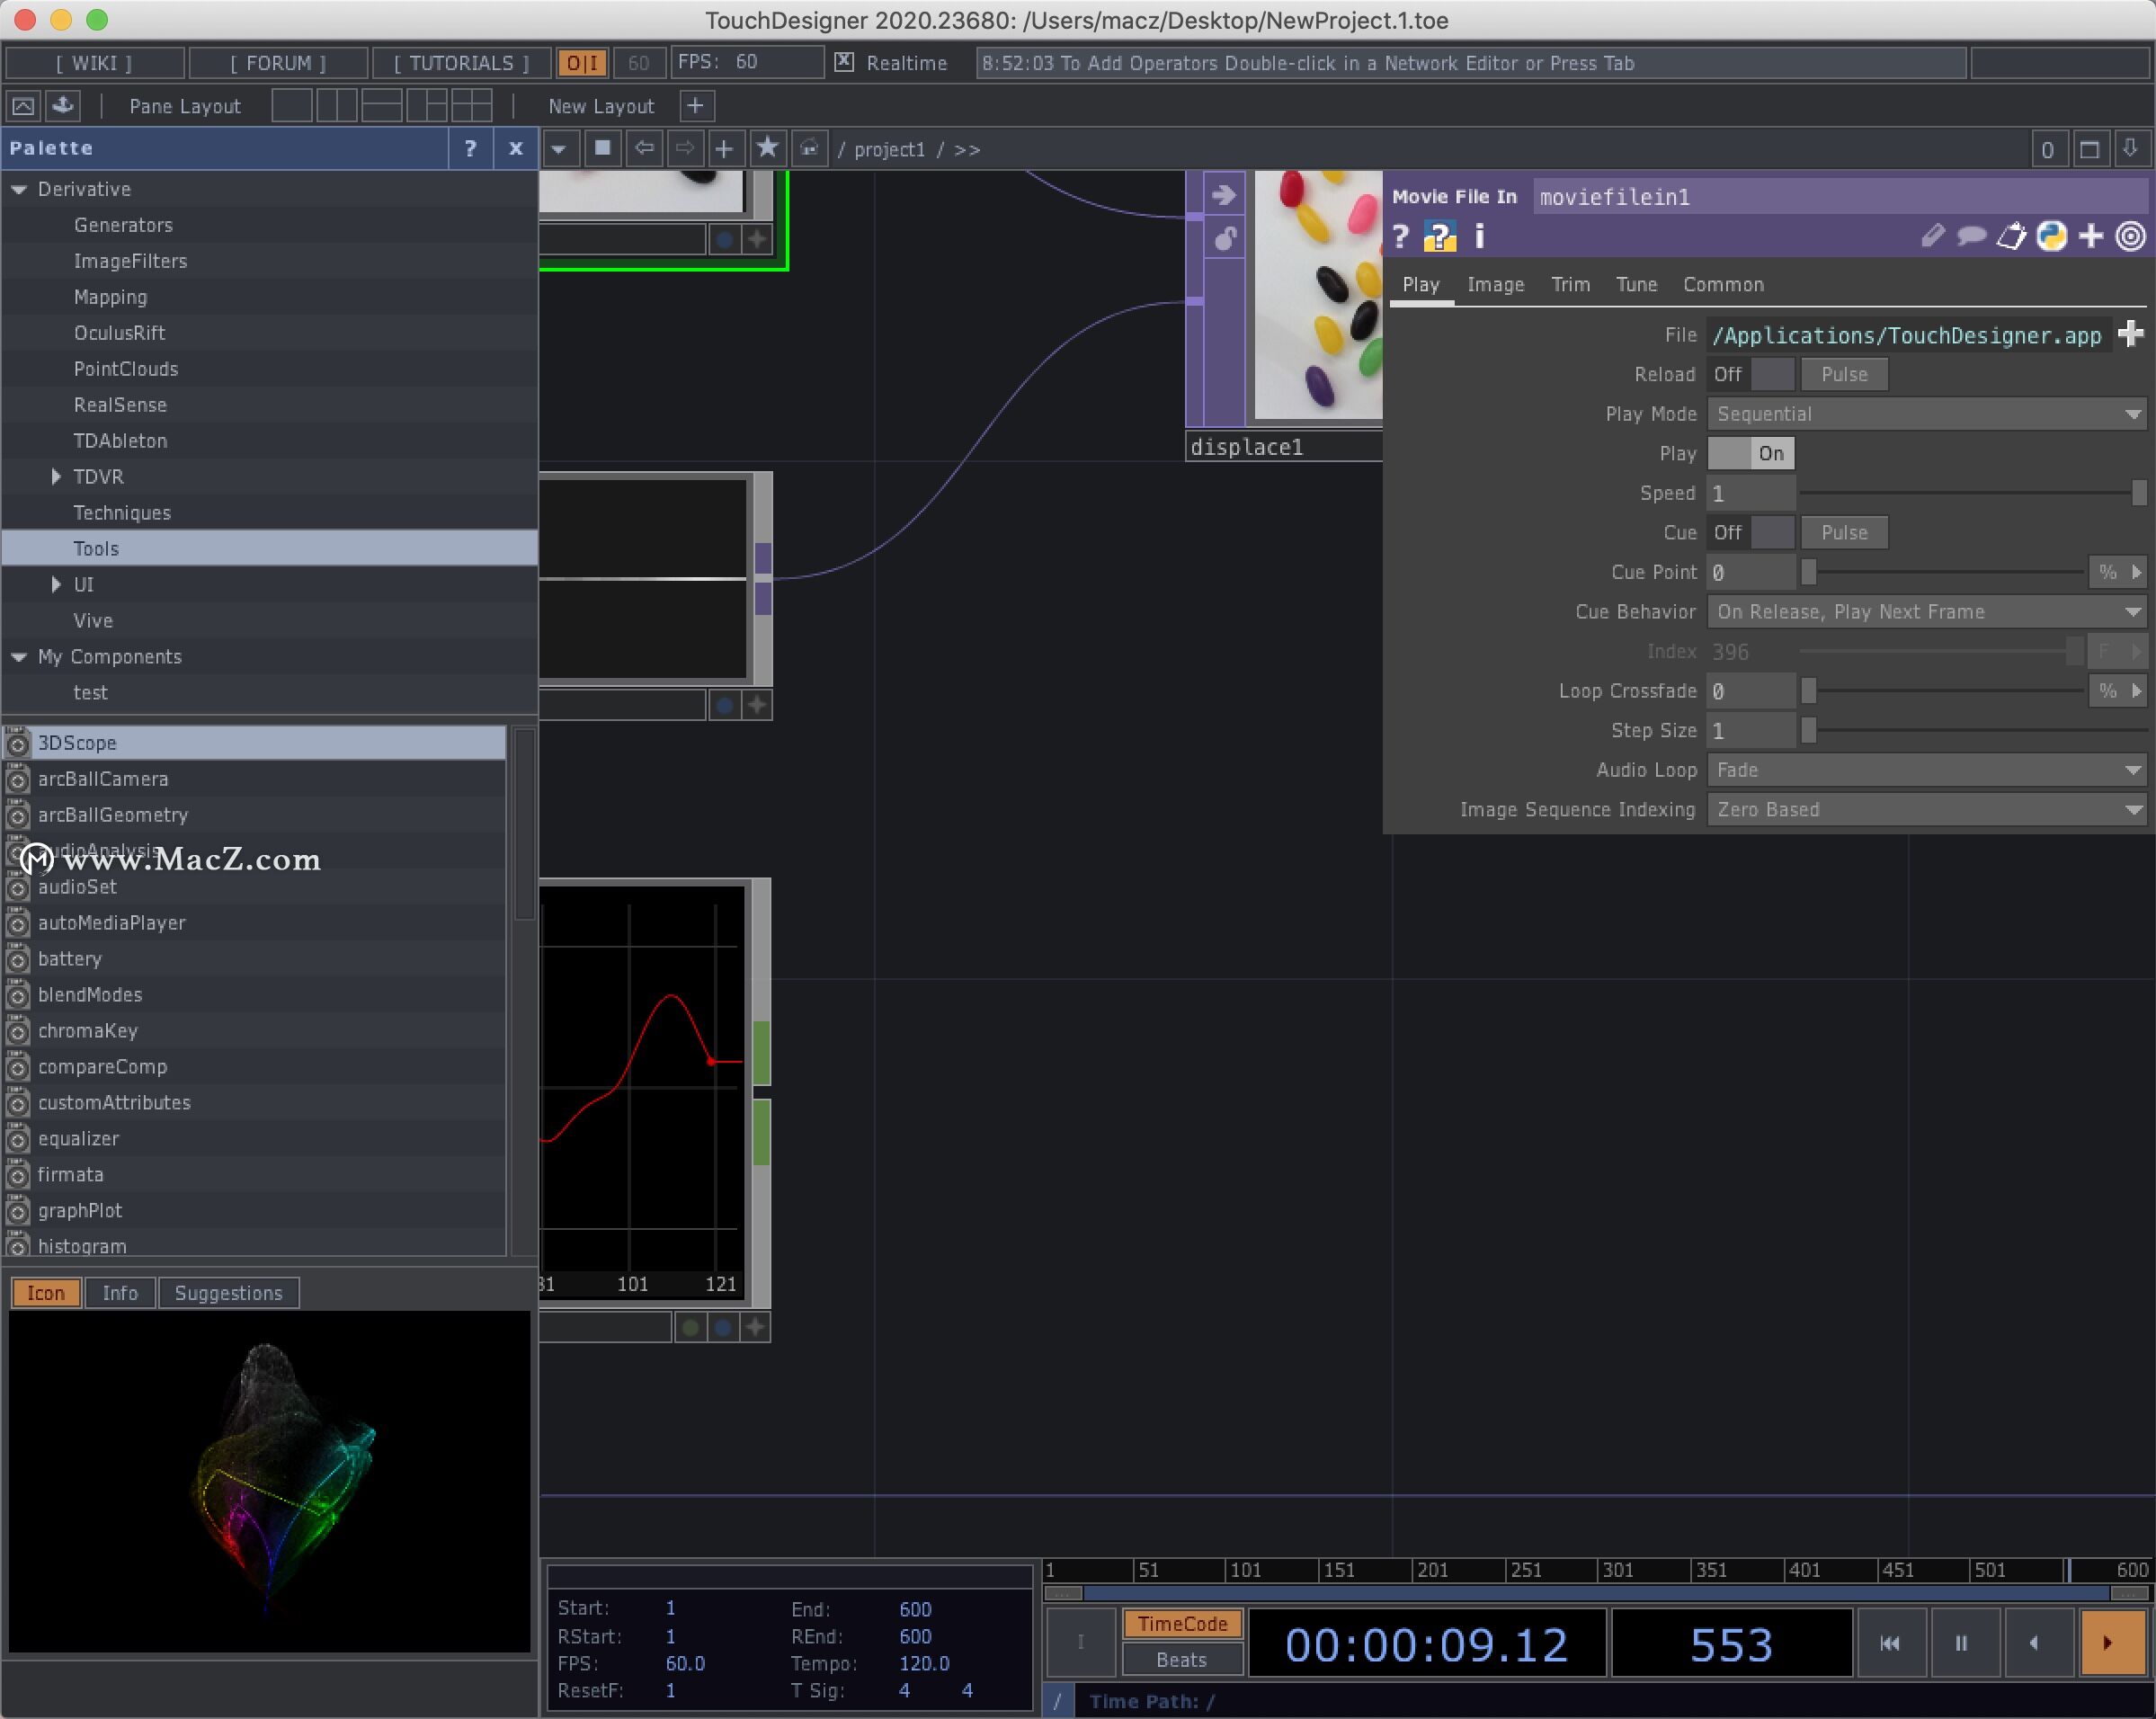Select the Image tab in Movie File In
Screen dimensions: 2156x1719
coord(1496,284)
